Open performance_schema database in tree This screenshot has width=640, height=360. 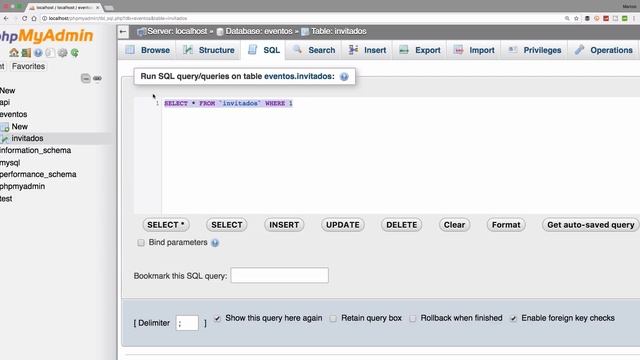pos(38,174)
